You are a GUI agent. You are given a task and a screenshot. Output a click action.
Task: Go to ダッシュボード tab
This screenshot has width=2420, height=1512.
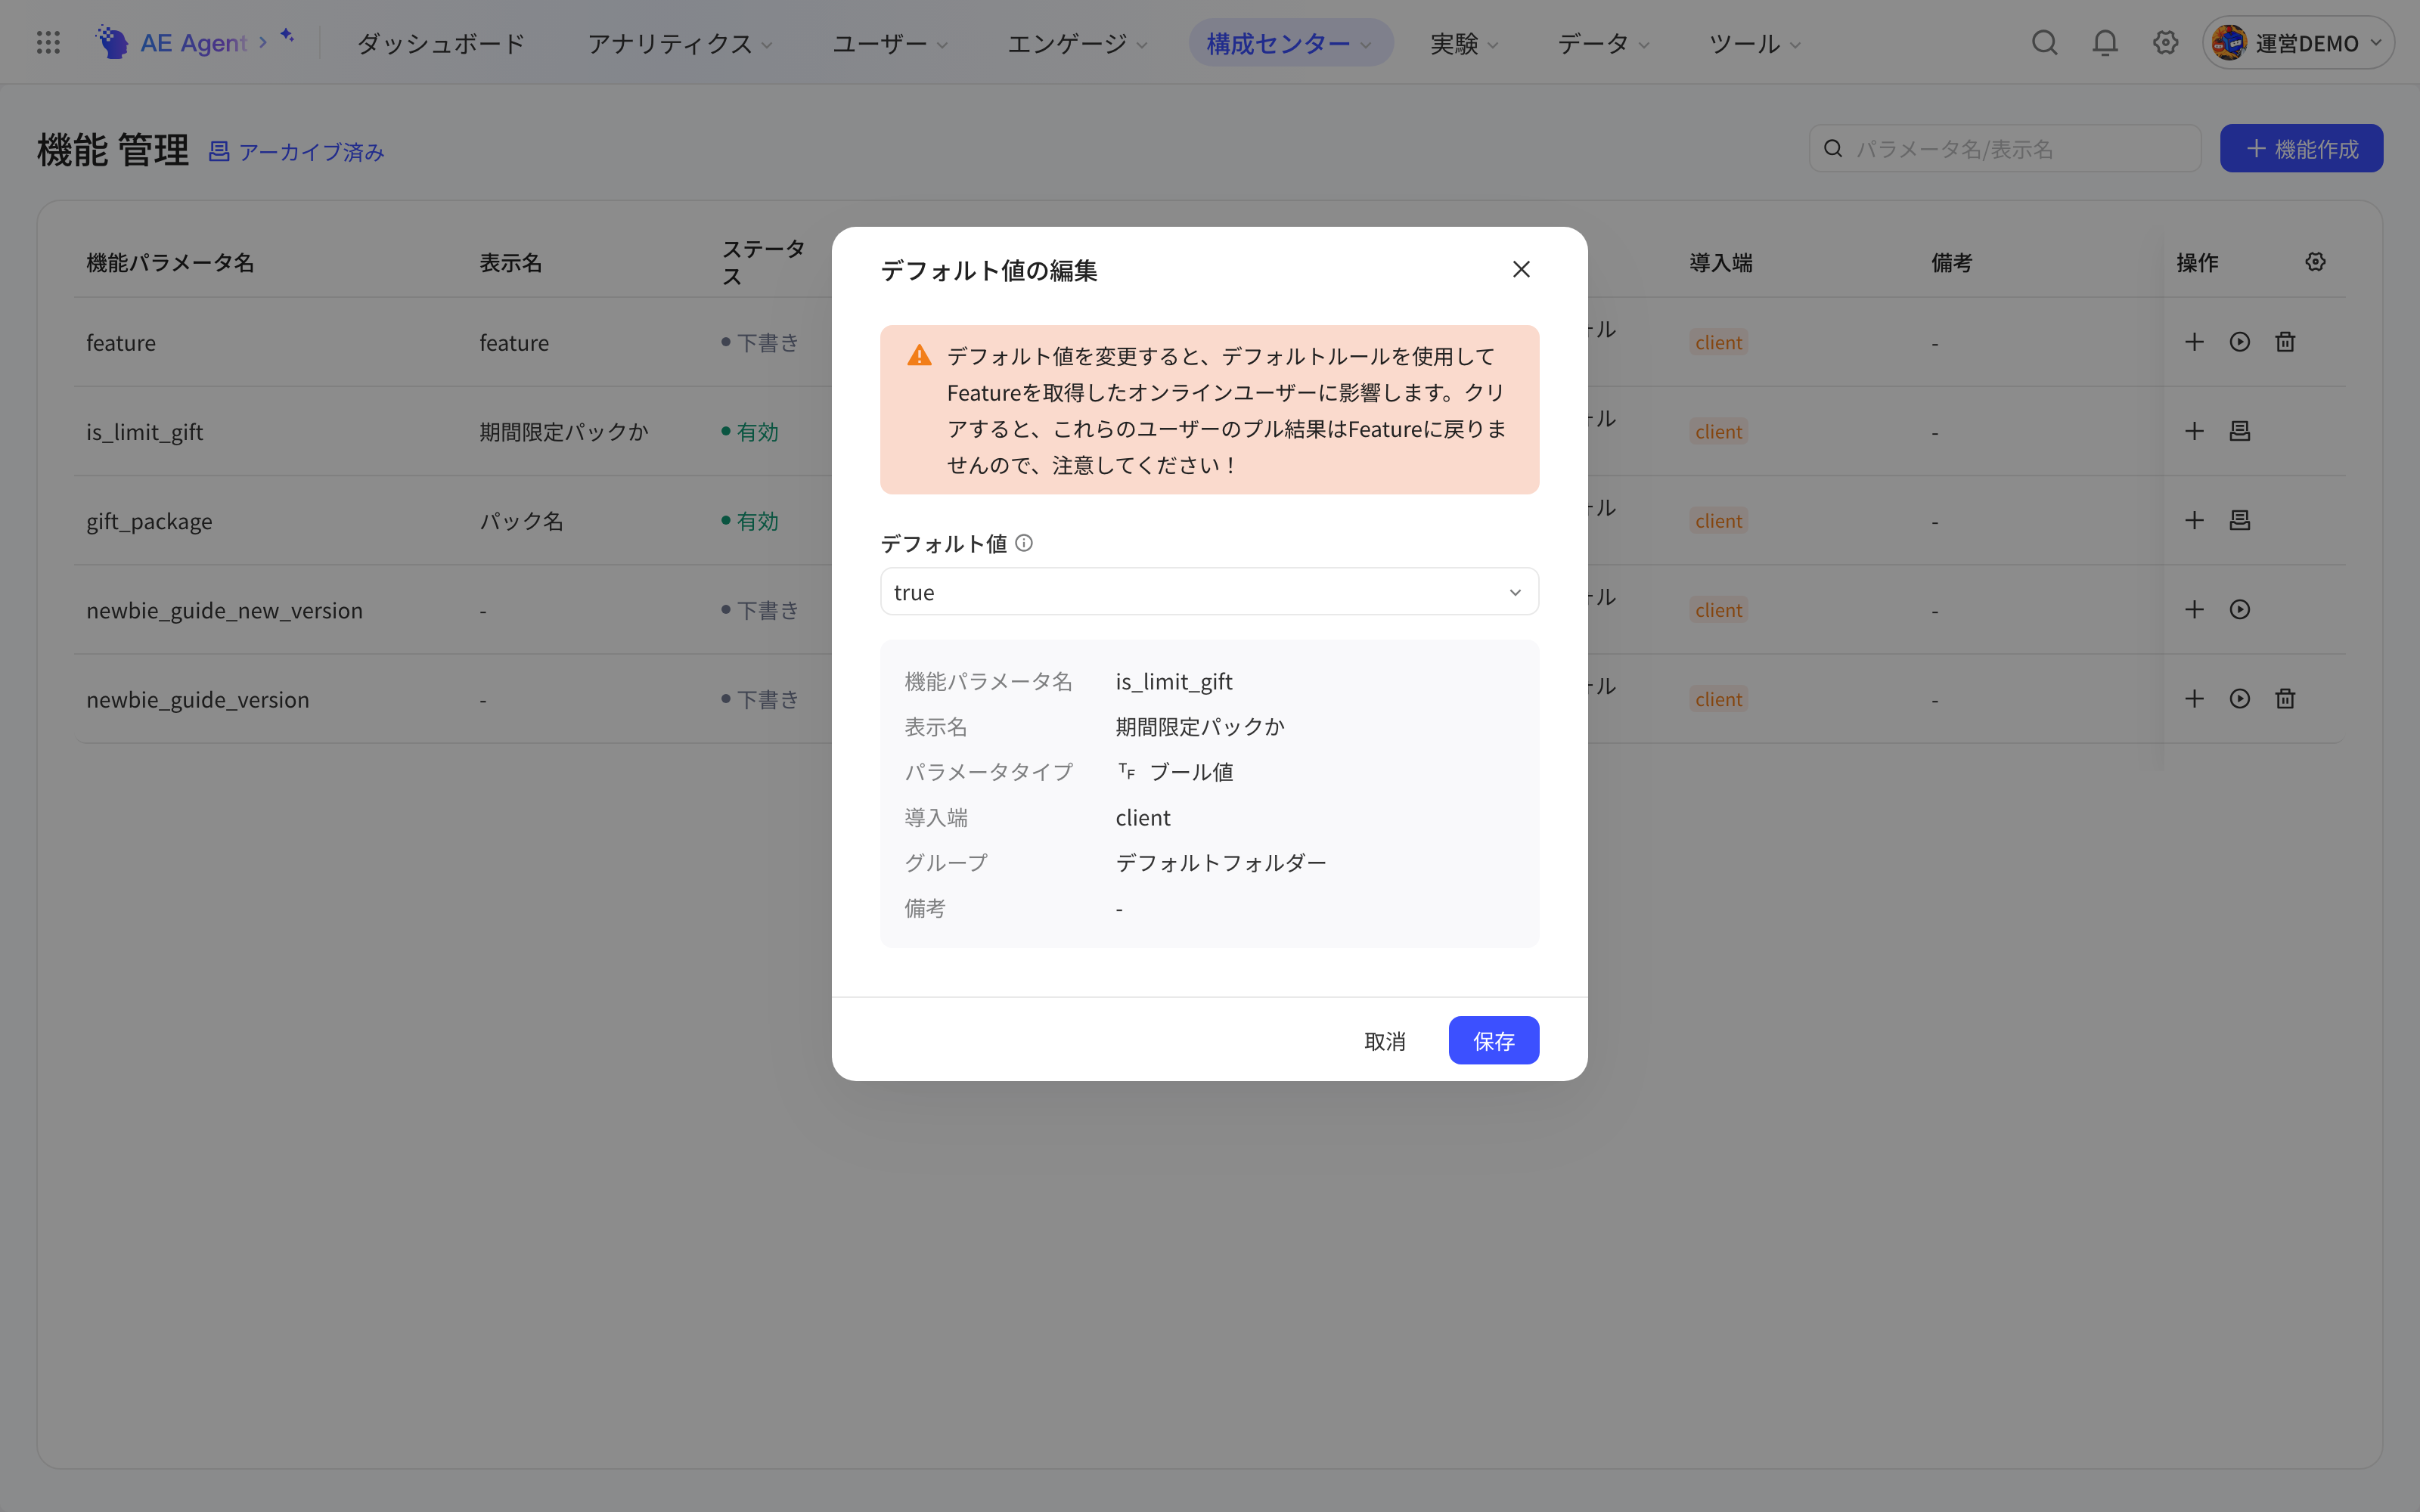[441, 43]
